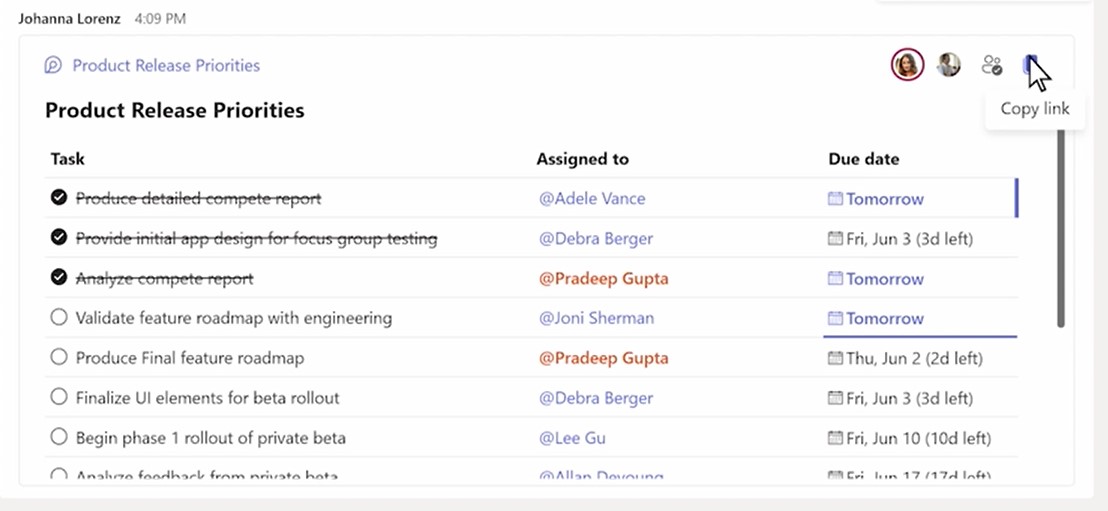Uncheck the Analyze compete report task

click(x=59, y=278)
